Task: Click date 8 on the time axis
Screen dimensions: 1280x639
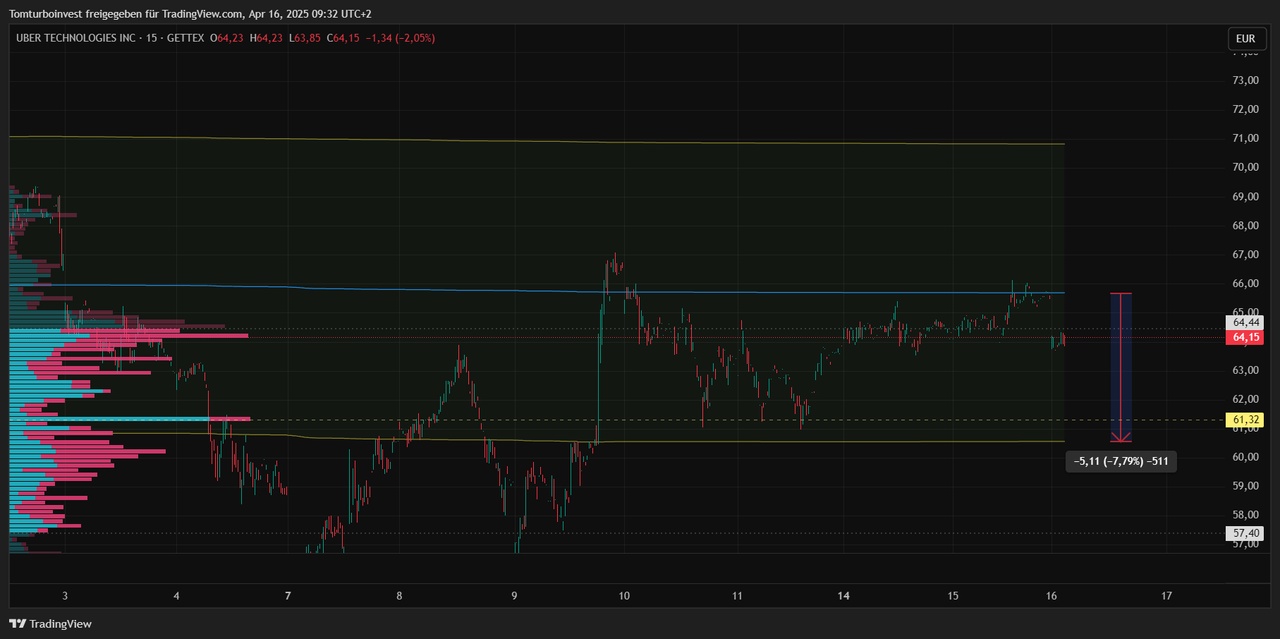Action: pos(399,596)
